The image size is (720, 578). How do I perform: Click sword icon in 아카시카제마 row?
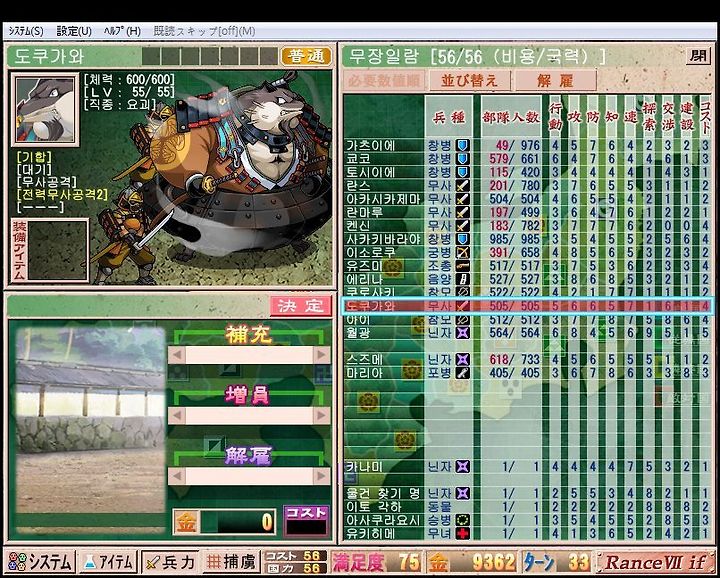[x=462, y=199]
